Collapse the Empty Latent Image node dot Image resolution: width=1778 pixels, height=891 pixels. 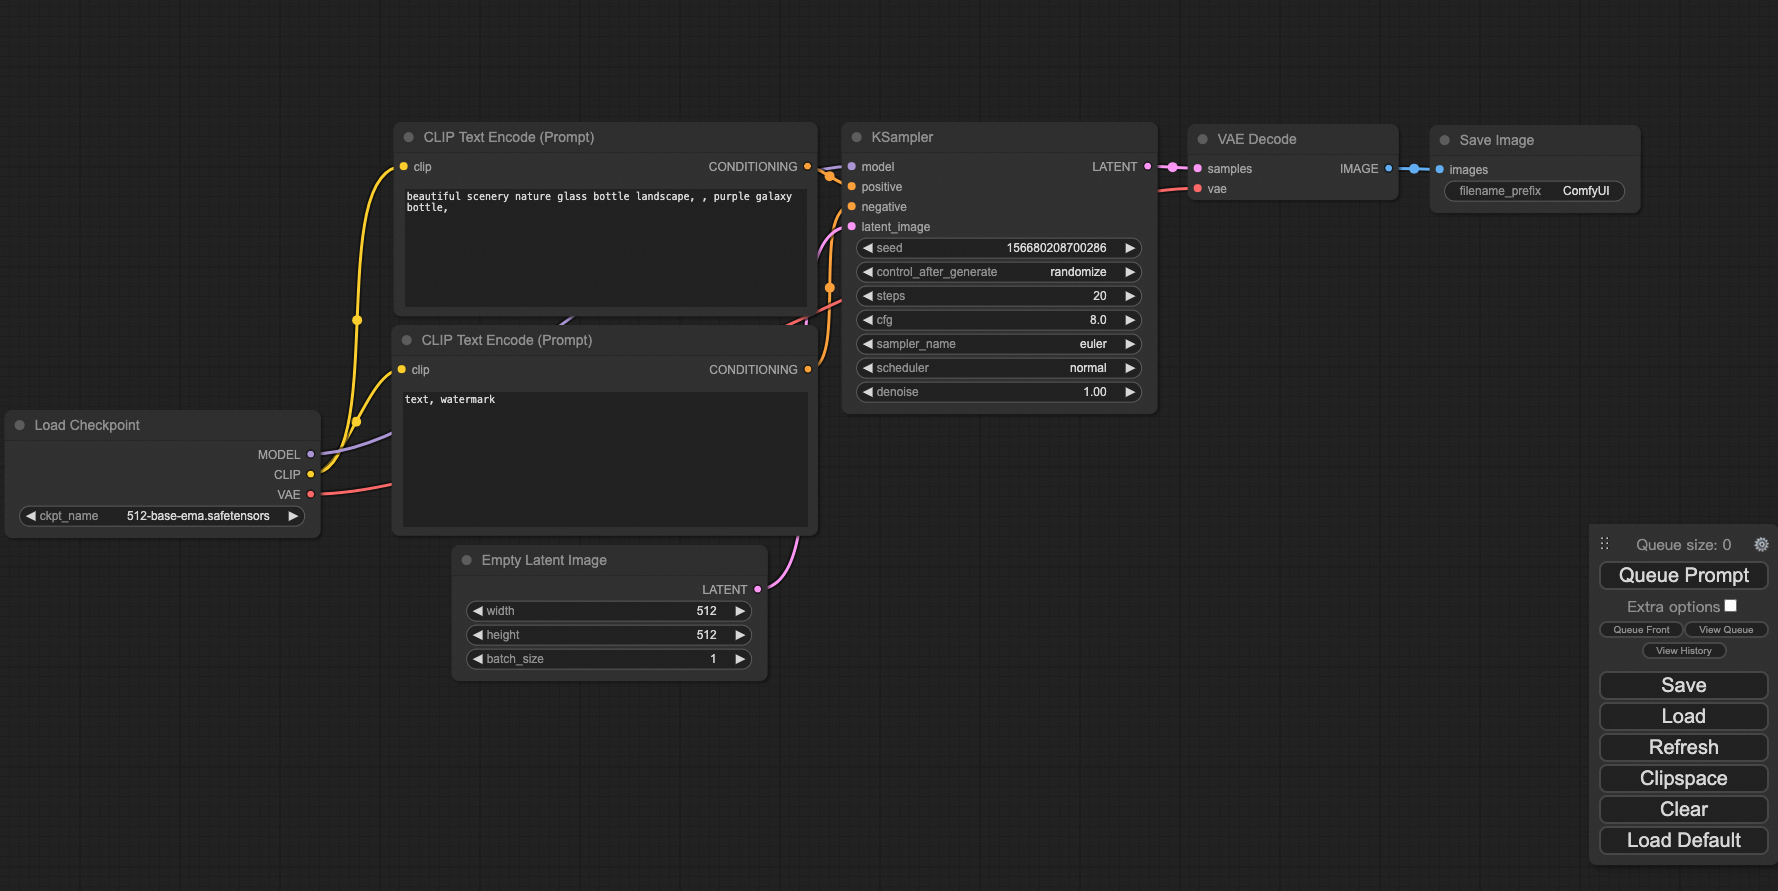tap(467, 560)
